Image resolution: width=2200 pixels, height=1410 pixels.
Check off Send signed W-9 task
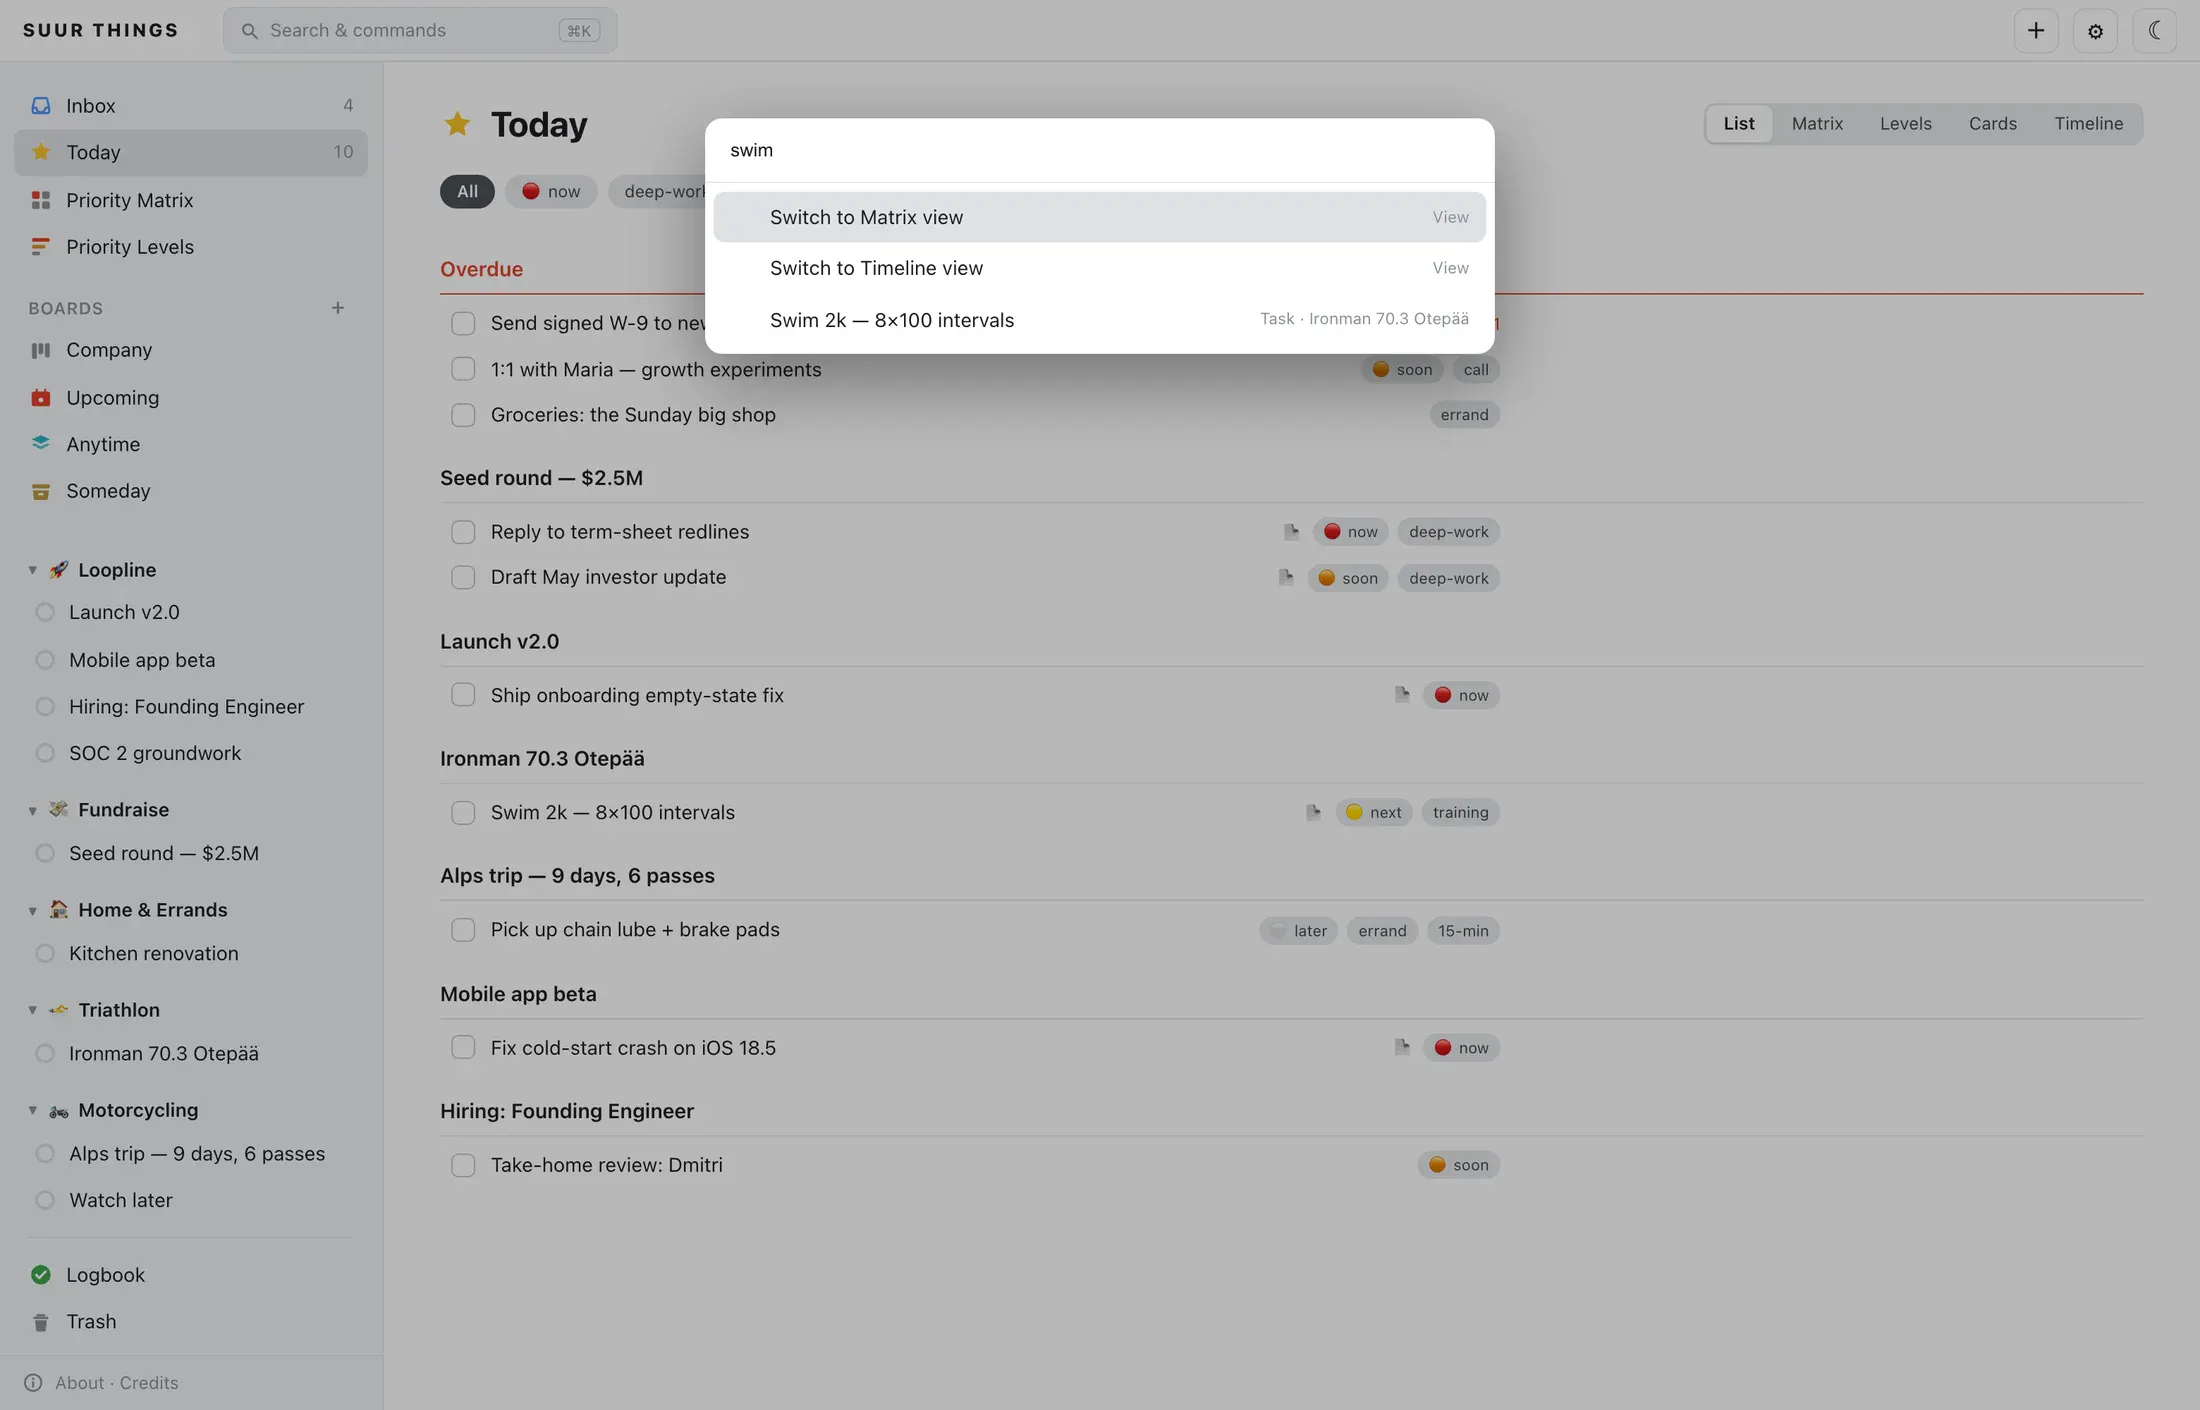pyautogui.click(x=463, y=323)
